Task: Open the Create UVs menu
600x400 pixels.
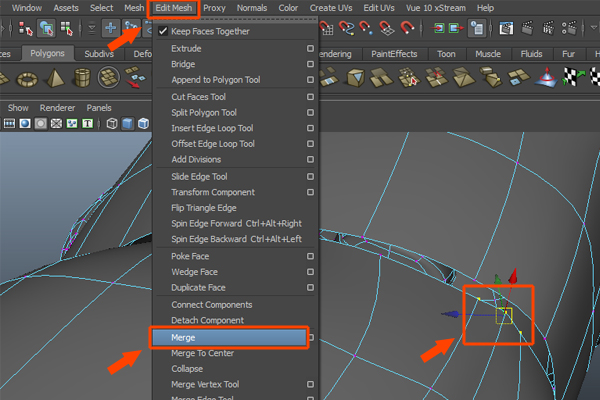Action: (329, 8)
